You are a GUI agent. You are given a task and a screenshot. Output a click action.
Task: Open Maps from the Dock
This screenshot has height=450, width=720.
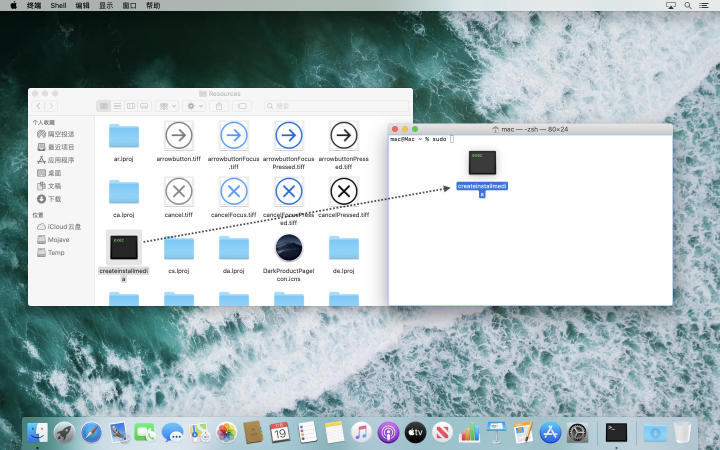click(x=199, y=433)
